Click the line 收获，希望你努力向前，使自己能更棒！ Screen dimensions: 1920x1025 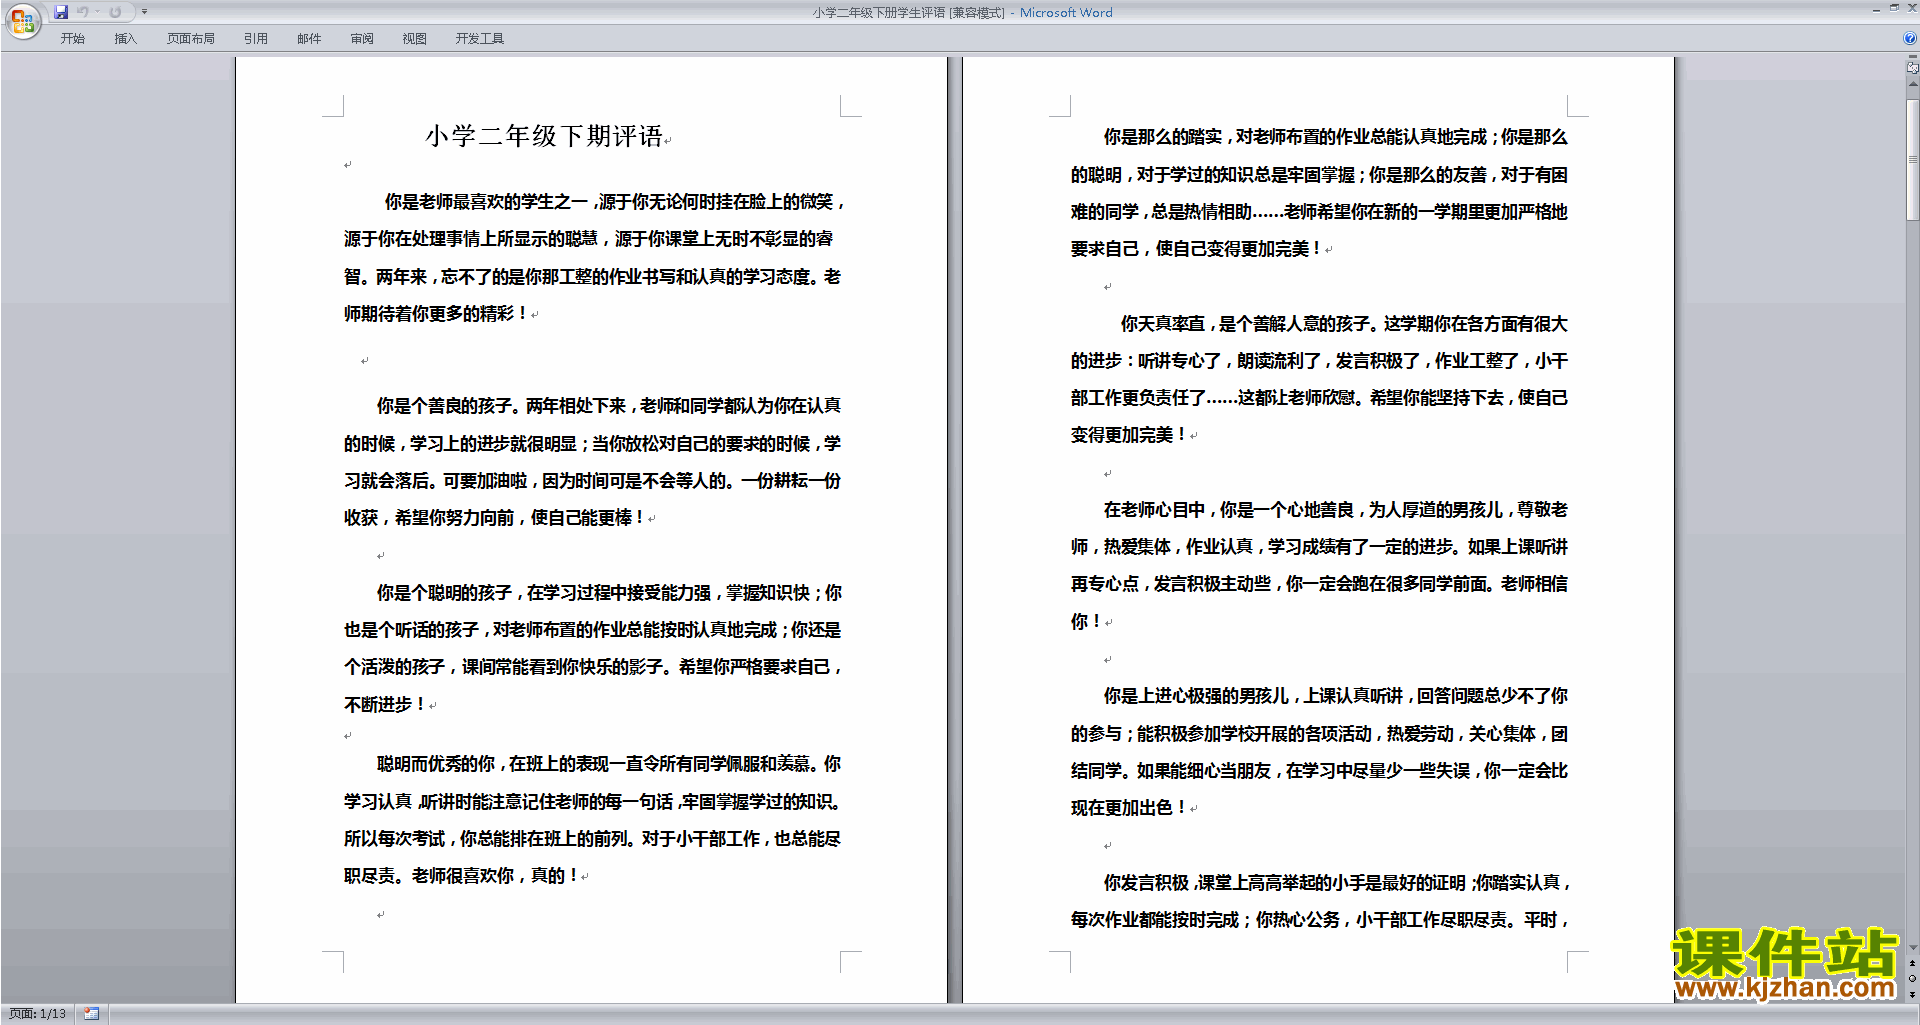[495, 518]
